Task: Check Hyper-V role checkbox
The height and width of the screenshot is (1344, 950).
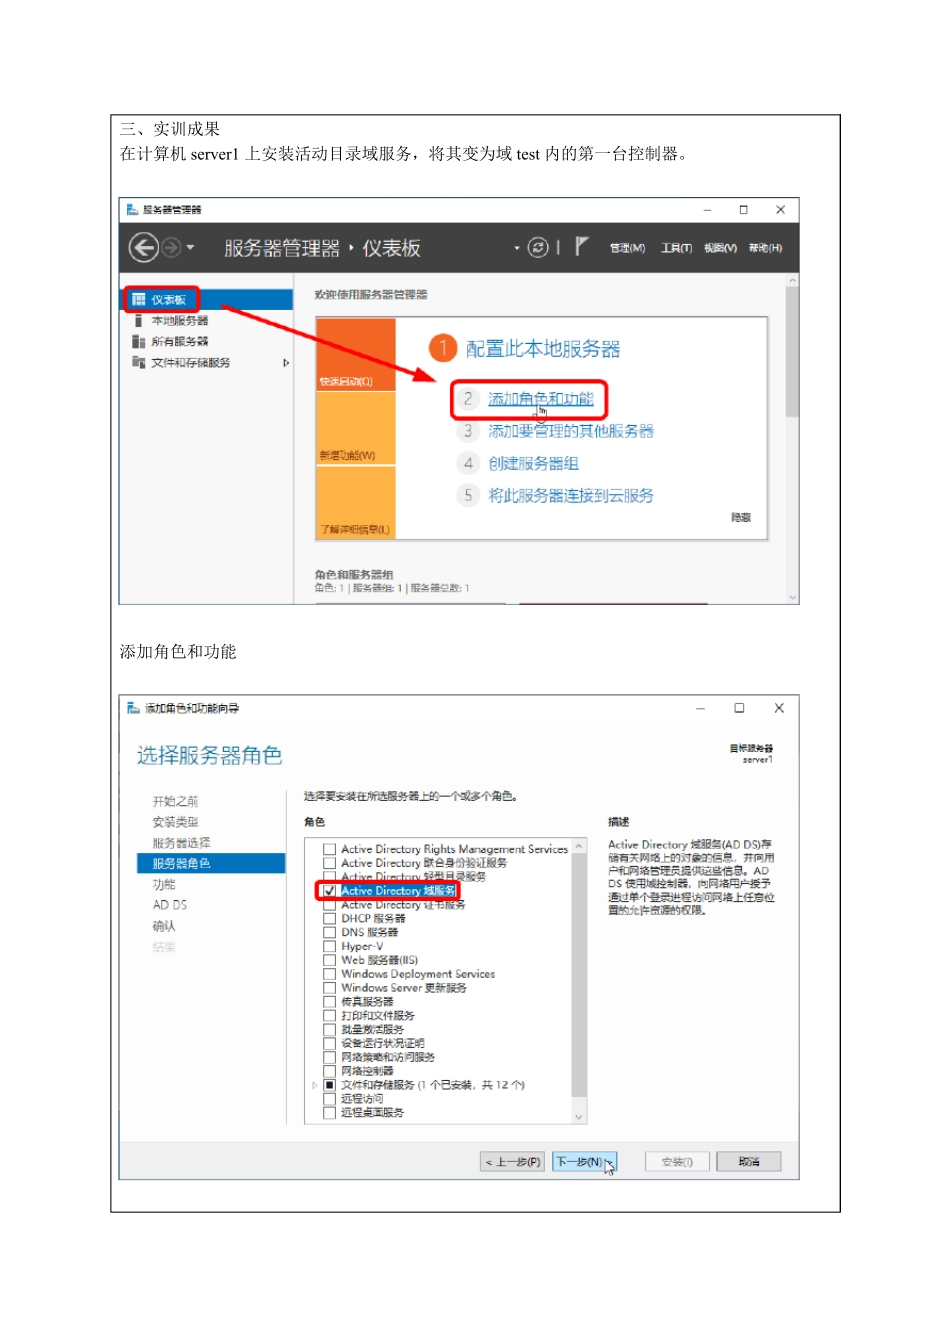Action: click(329, 946)
